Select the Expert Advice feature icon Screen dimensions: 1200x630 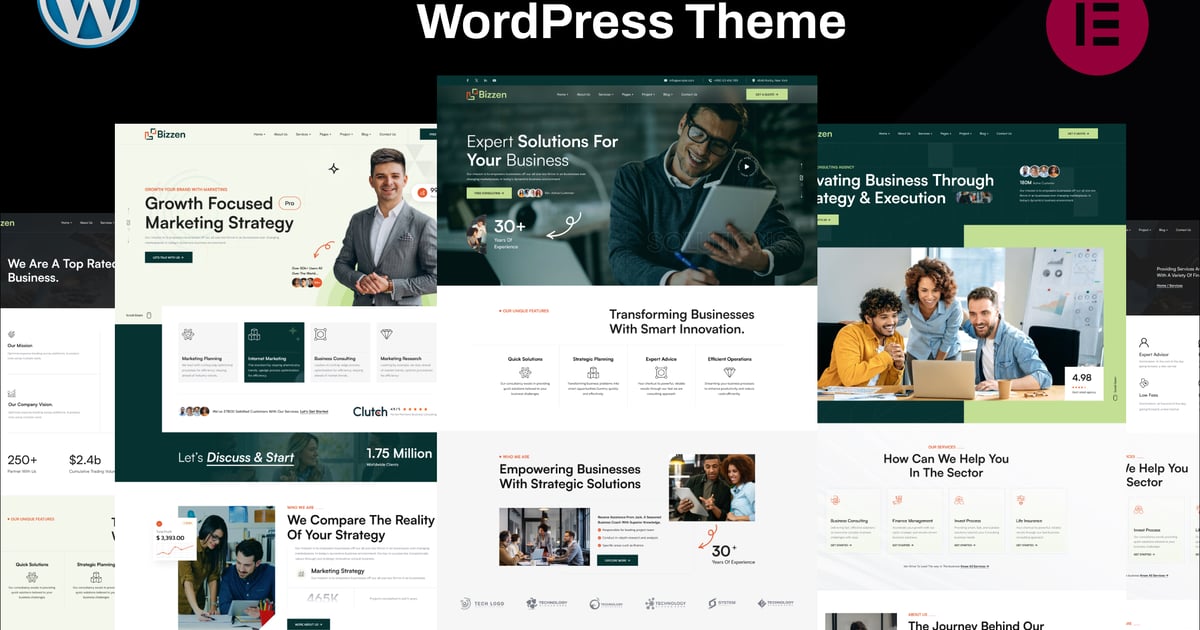point(661,372)
